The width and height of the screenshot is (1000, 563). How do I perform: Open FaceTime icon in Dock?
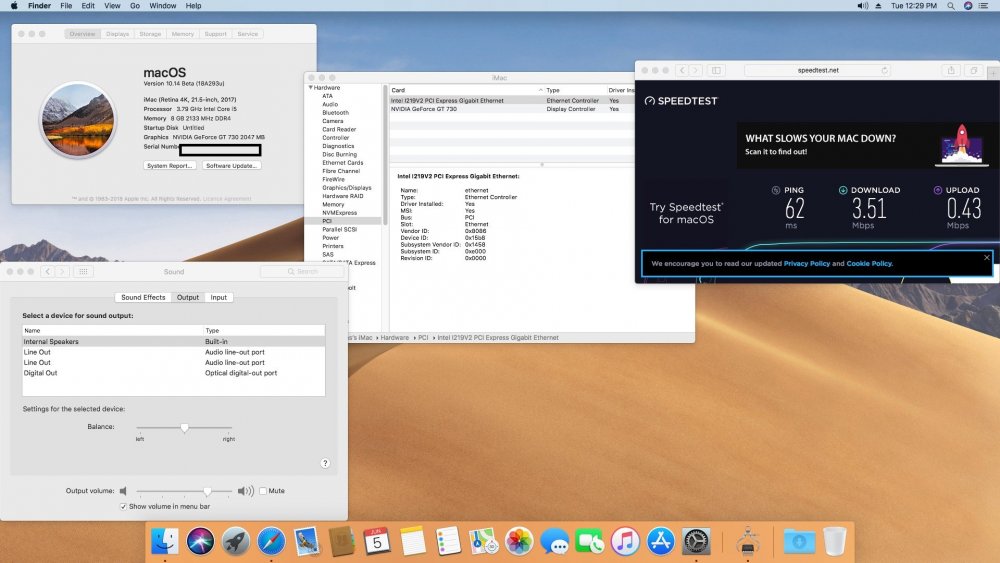coord(590,541)
